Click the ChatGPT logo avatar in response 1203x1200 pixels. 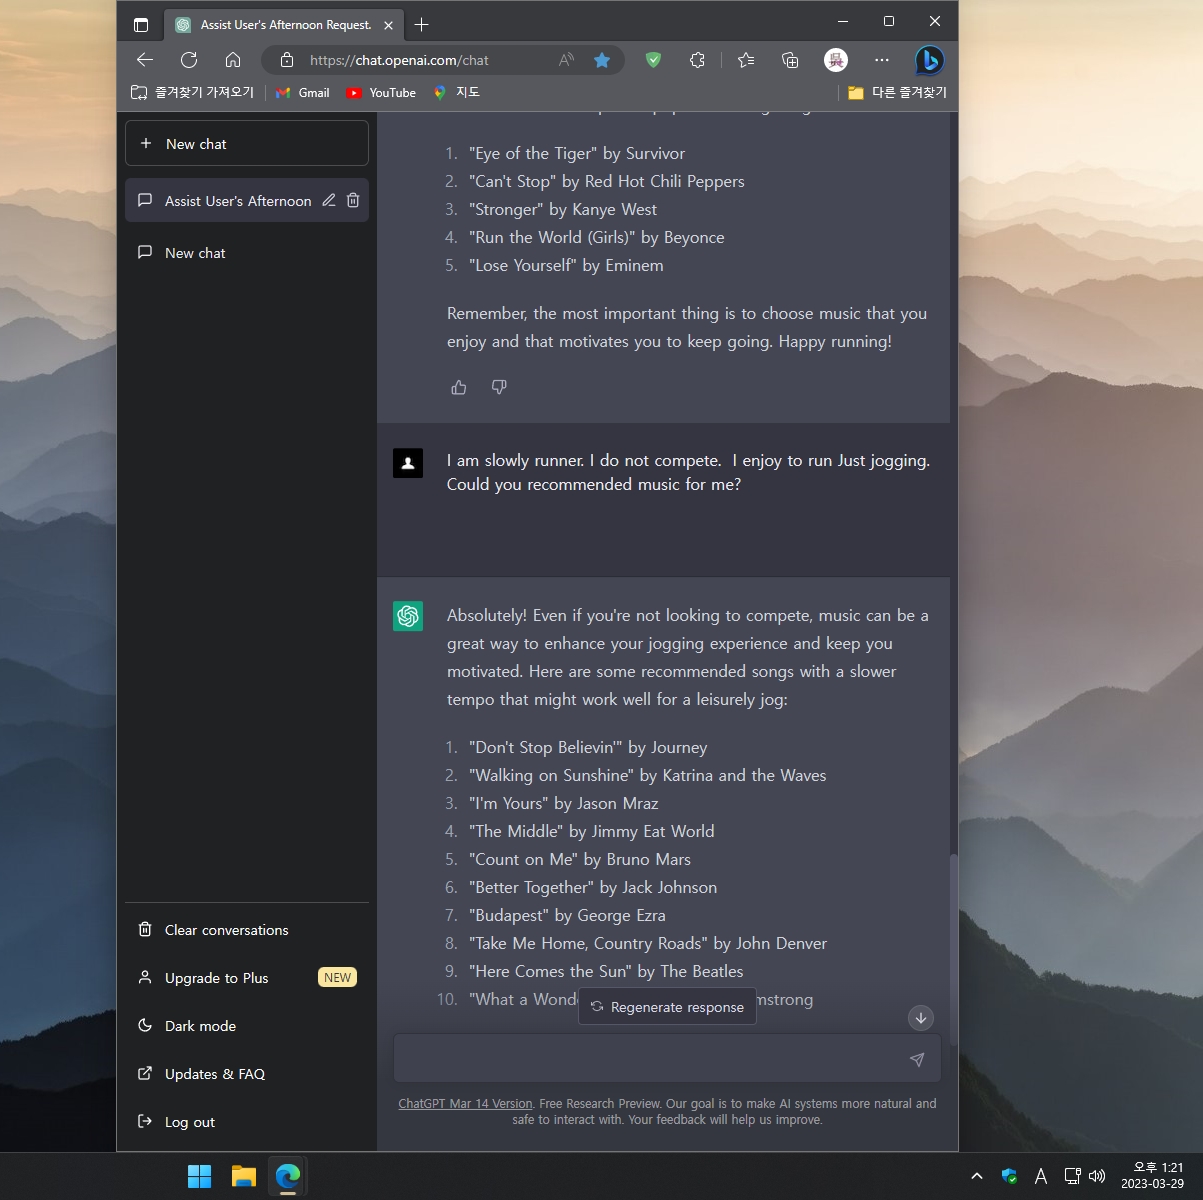[408, 616]
